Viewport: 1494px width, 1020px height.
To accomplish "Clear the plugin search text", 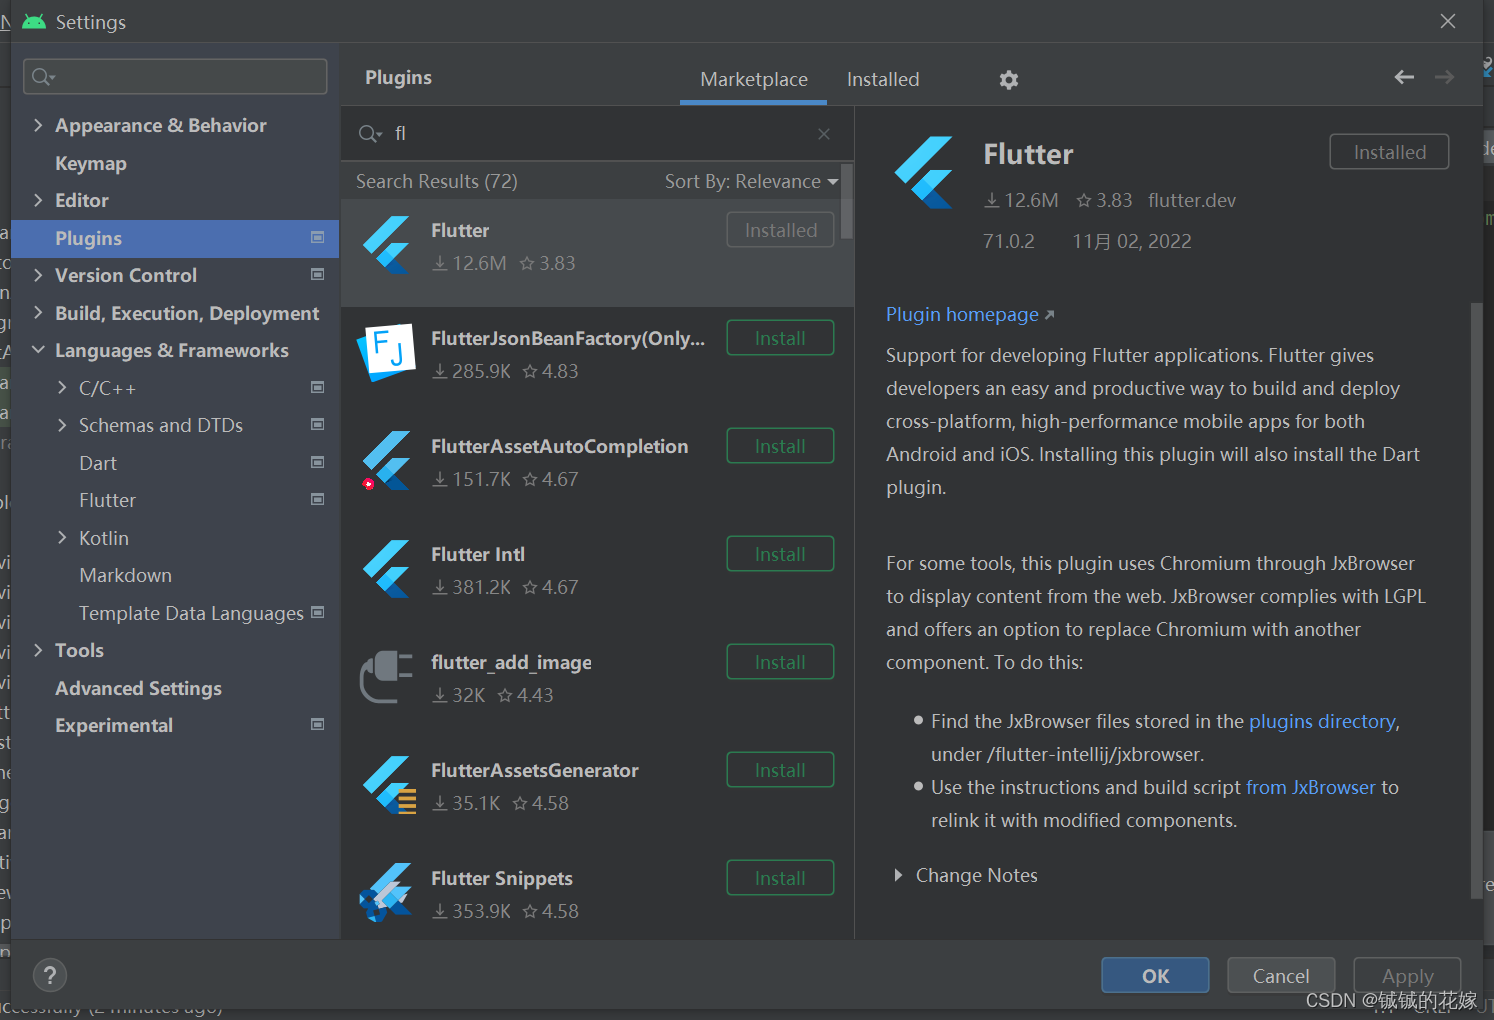I will [x=824, y=134].
